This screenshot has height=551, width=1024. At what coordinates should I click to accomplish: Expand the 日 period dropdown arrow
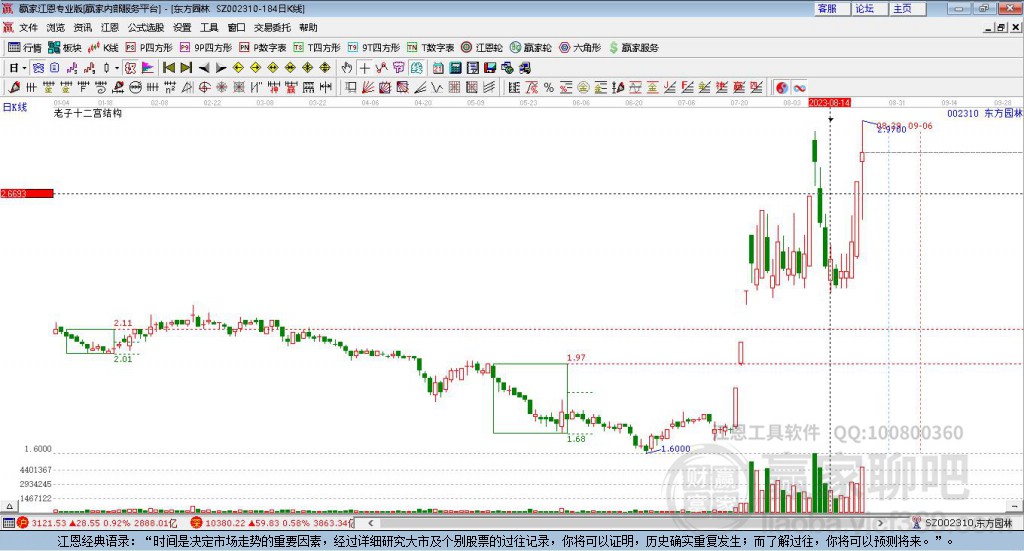pos(24,68)
